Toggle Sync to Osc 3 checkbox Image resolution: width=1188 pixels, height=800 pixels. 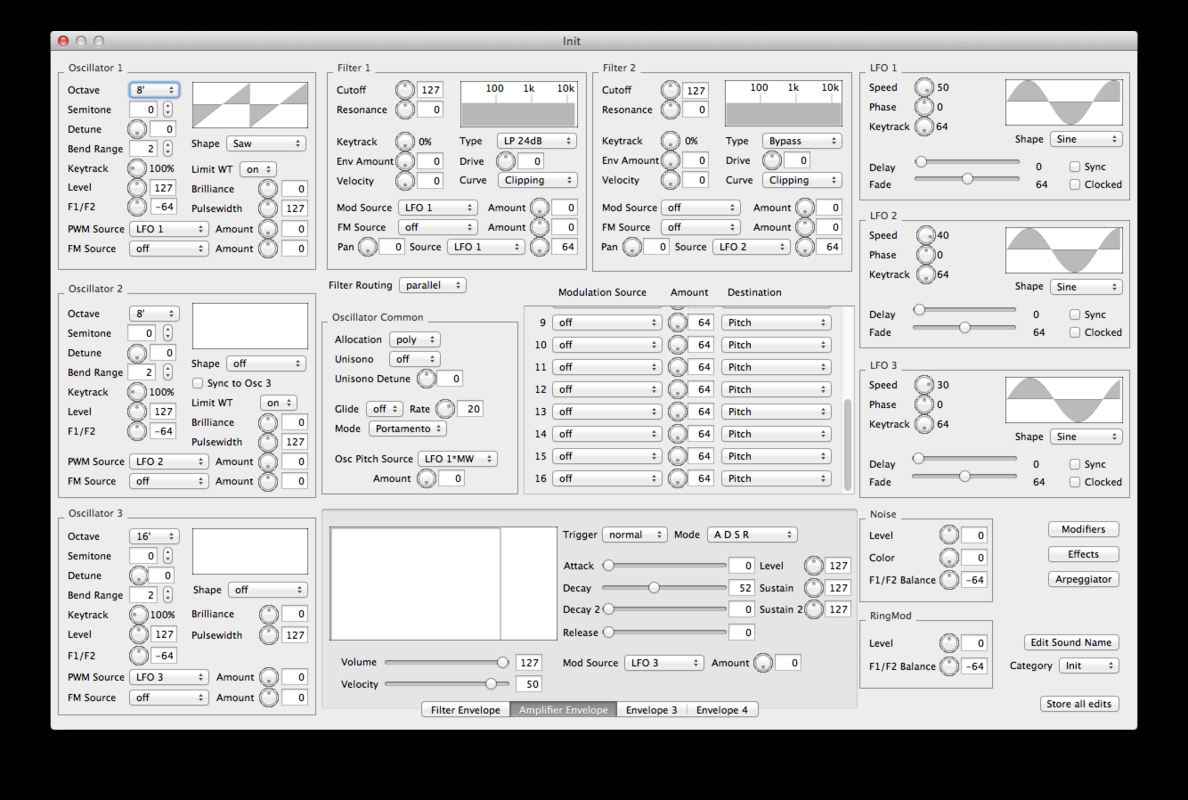tap(197, 383)
